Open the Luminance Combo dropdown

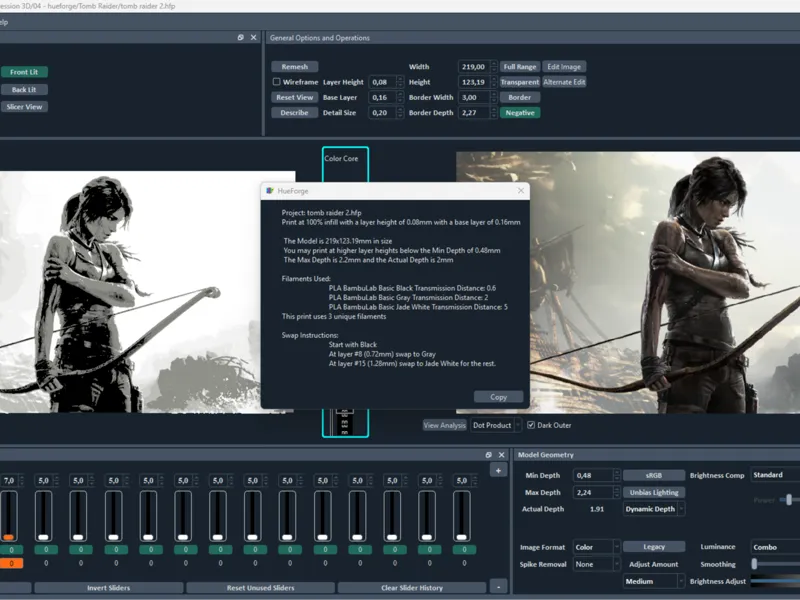775,547
